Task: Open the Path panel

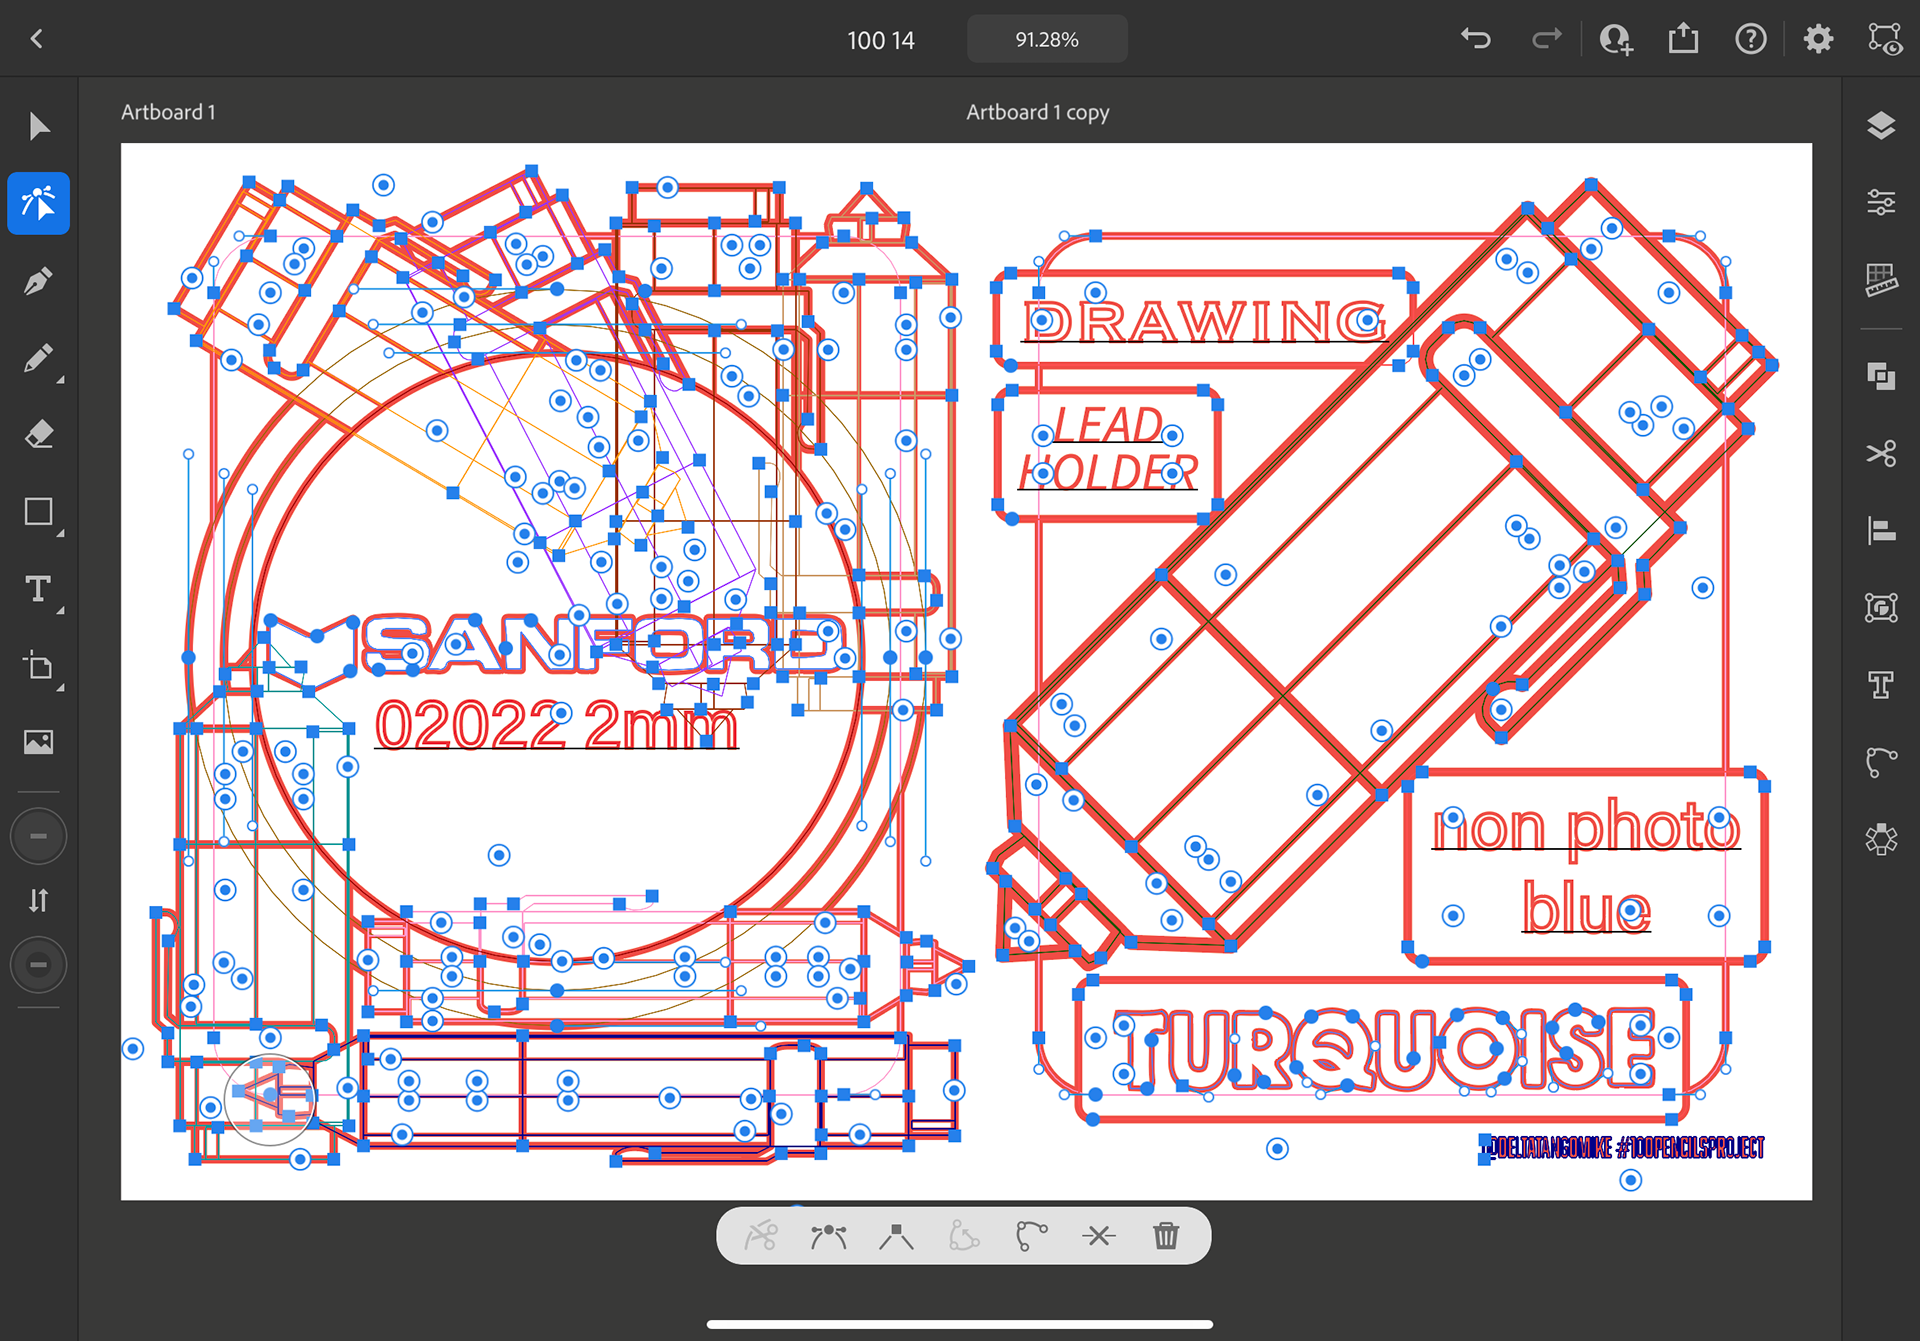Action: click(1881, 762)
